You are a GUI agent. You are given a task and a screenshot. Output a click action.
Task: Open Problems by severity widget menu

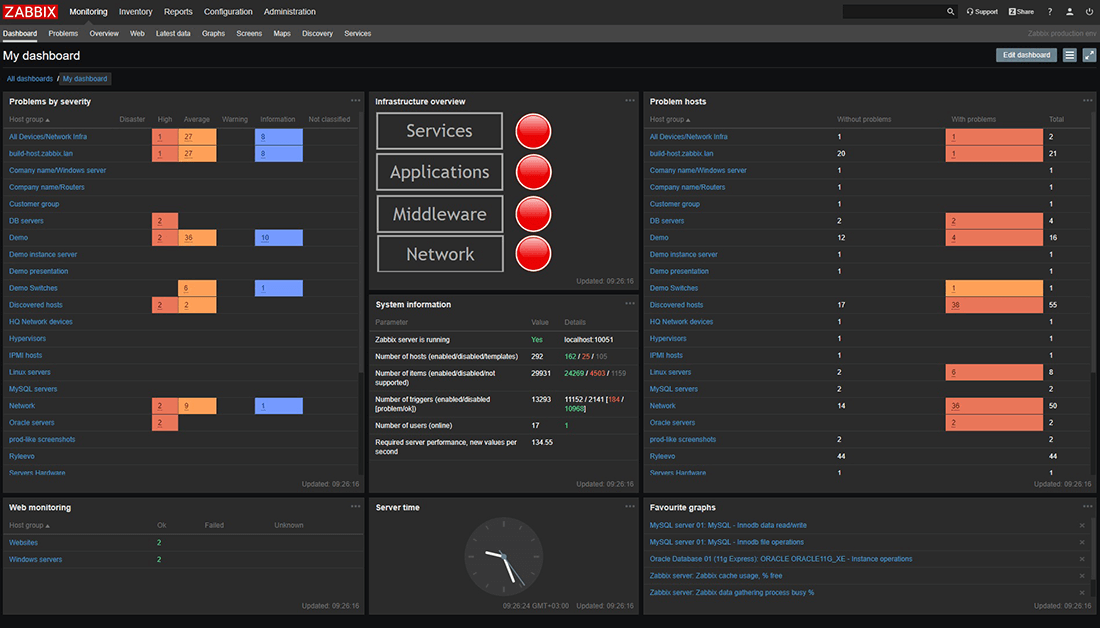point(355,100)
